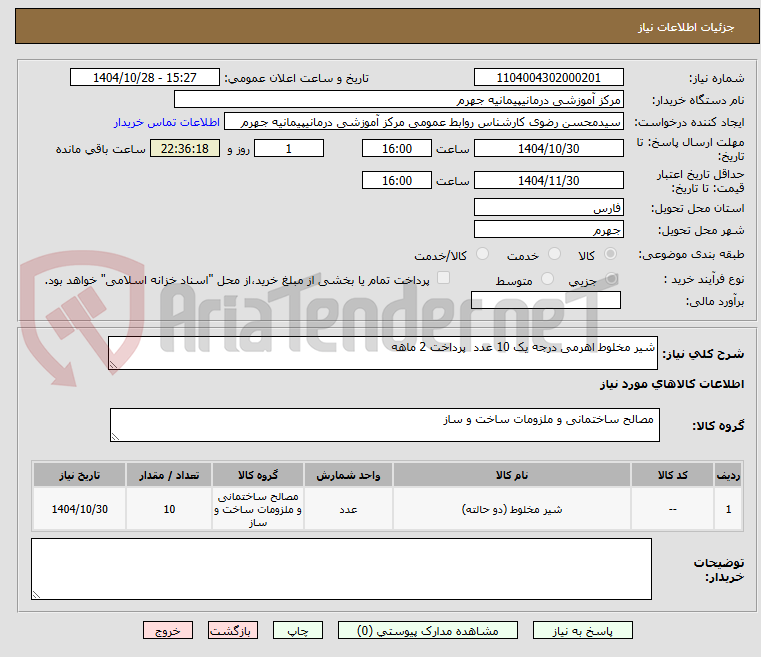Select the خدمت radio button
This screenshot has height=657, width=761.
554,254
